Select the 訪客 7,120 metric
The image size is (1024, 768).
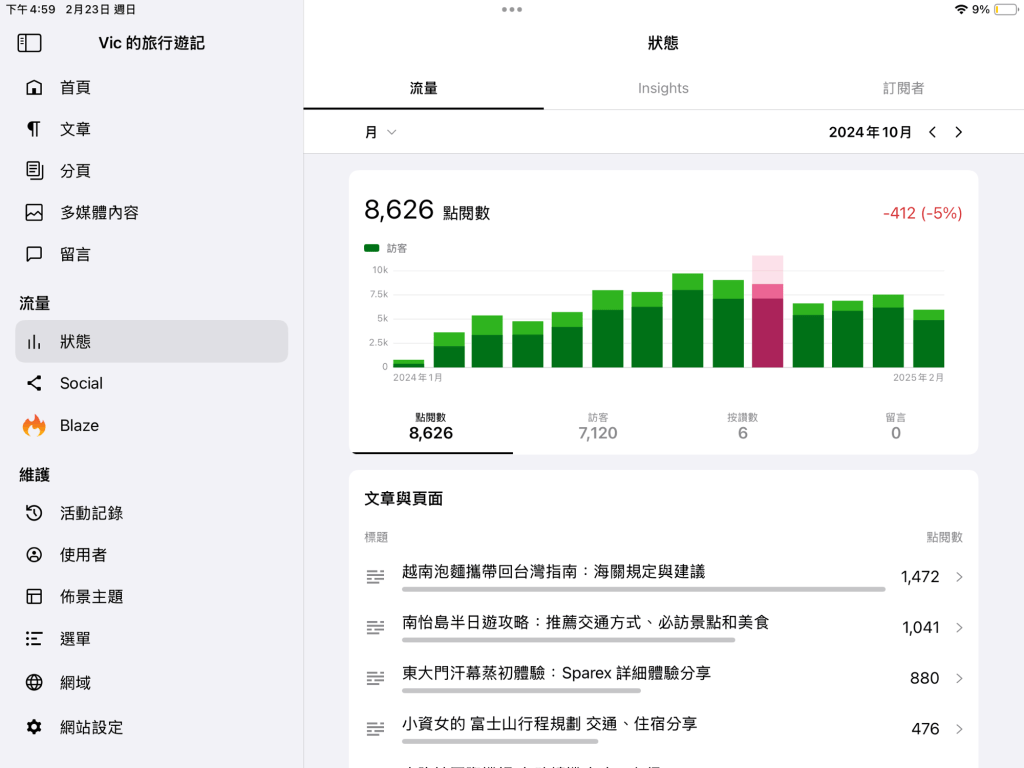click(598, 427)
